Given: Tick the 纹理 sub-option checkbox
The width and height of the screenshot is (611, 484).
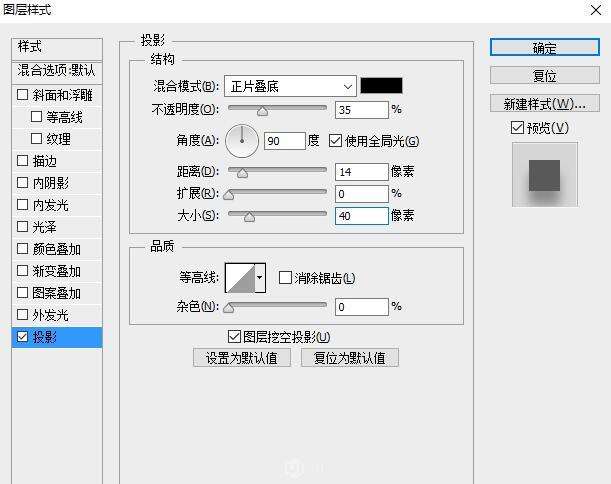Looking at the screenshot, I should 36,138.
